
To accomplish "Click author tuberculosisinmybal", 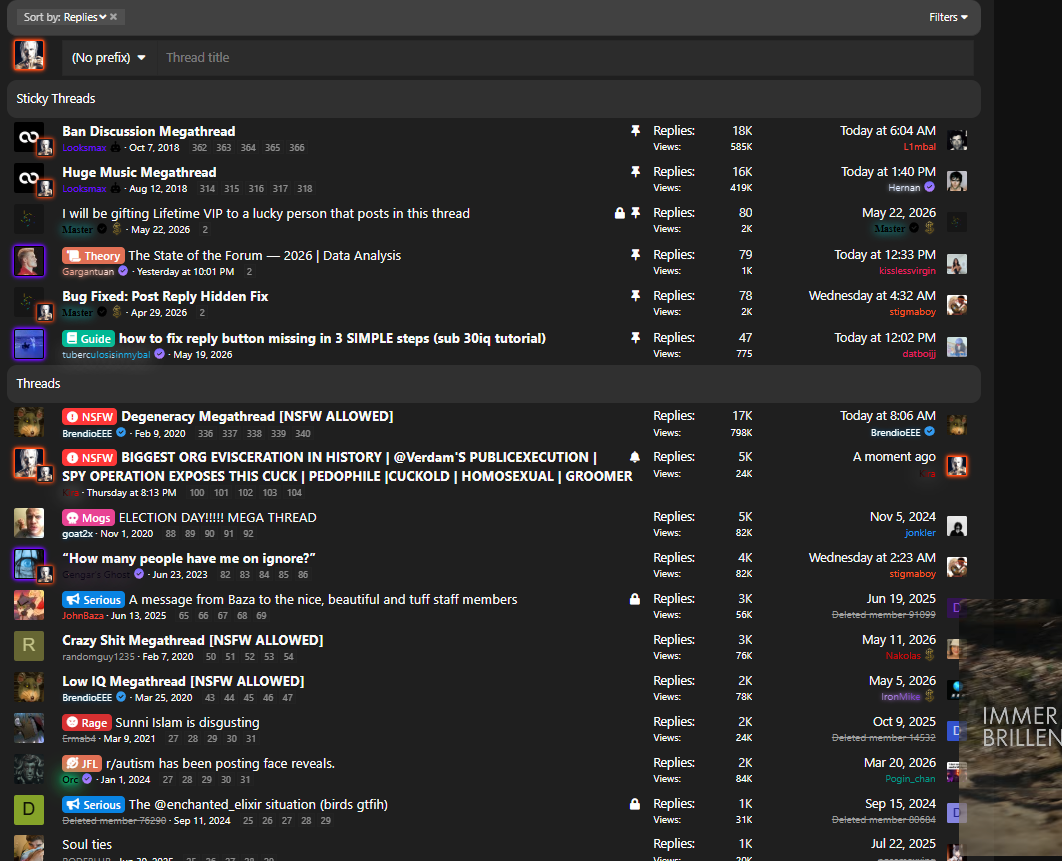I will point(106,355).
